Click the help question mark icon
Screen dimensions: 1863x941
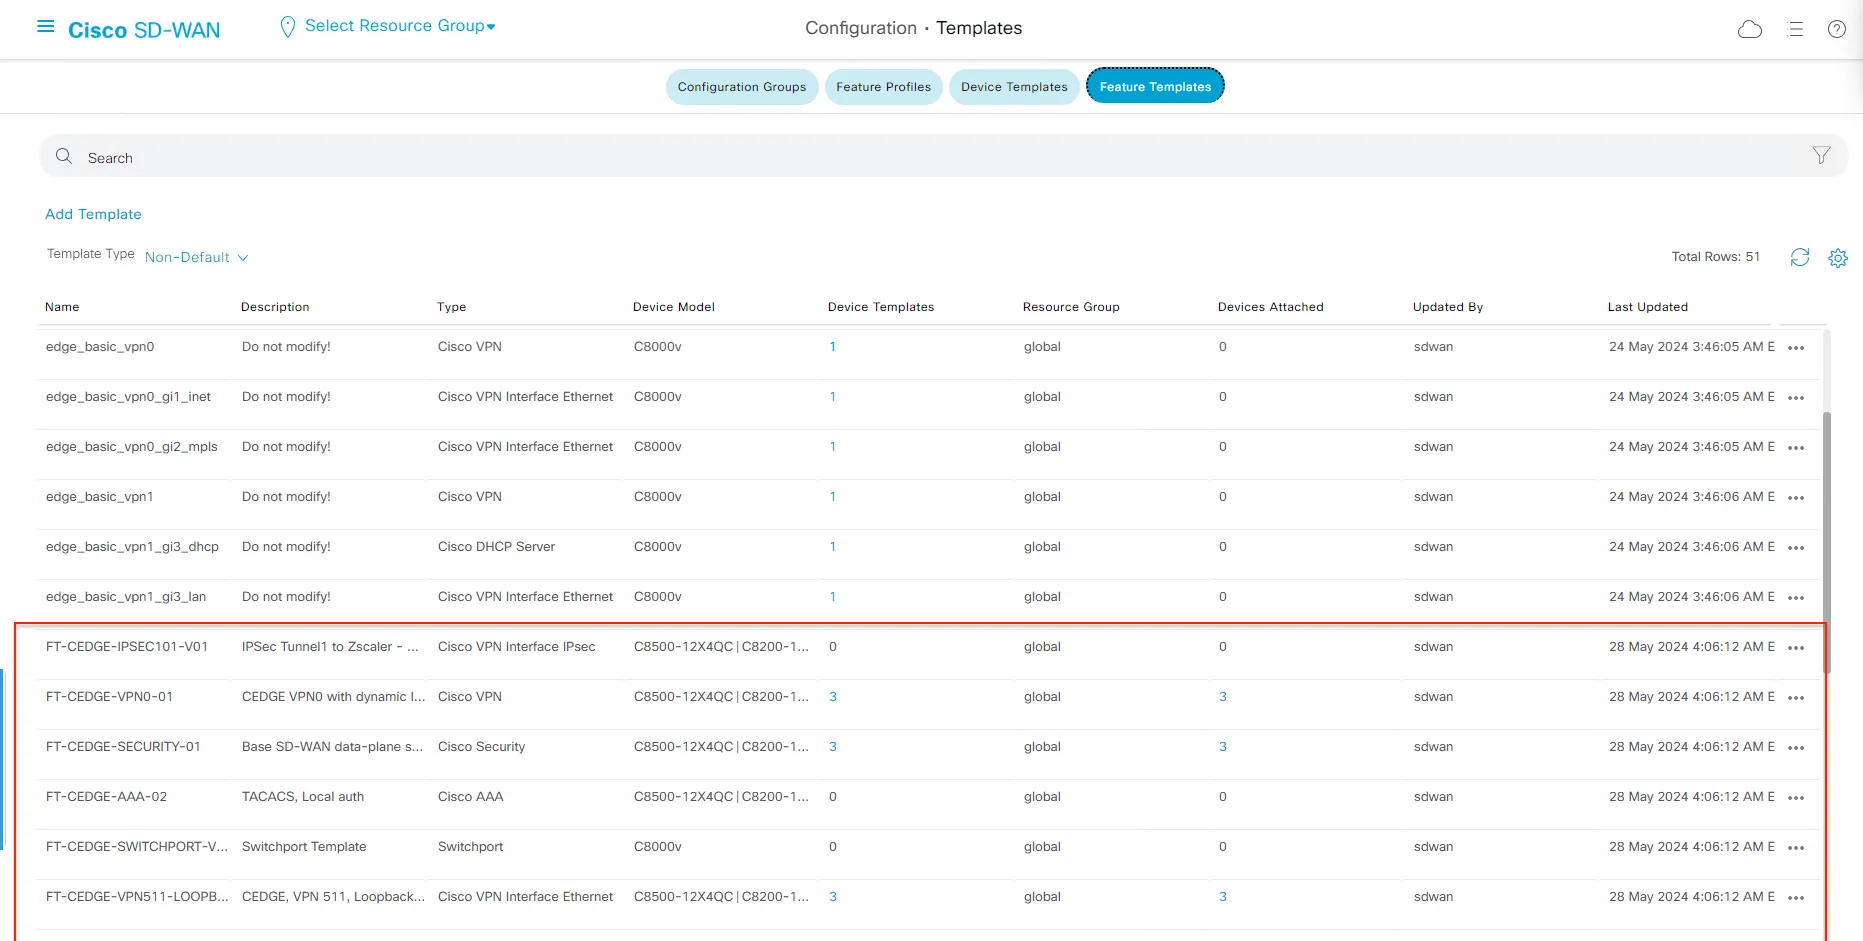click(x=1837, y=29)
